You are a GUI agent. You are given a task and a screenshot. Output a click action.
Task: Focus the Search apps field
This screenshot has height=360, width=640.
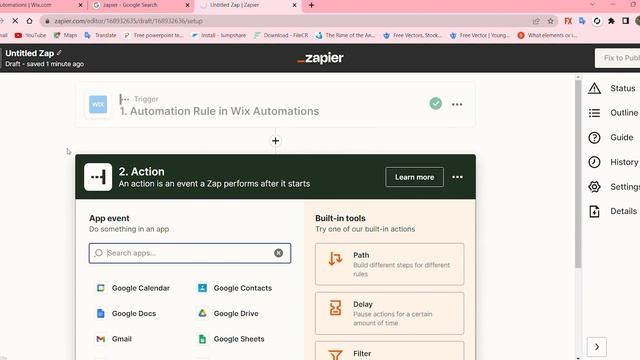tap(190, 253)
